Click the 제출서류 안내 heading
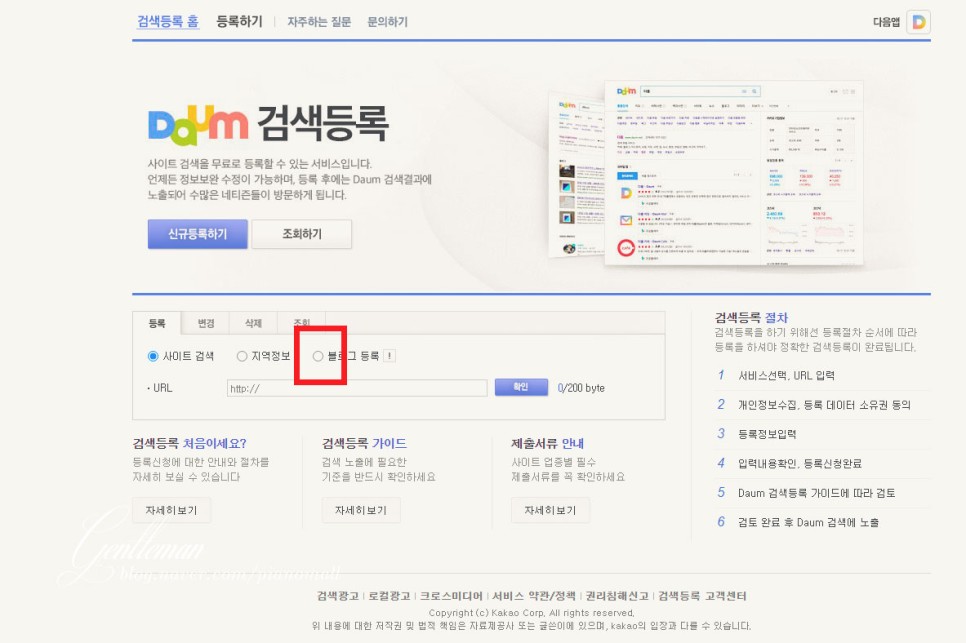 547,443
